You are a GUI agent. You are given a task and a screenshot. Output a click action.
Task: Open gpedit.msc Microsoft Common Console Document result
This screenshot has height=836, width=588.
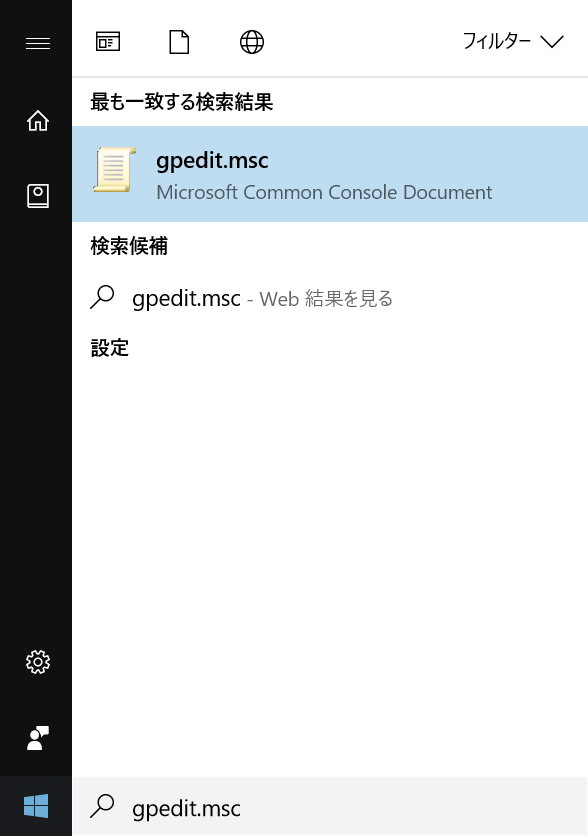click(x=330, y=174)
